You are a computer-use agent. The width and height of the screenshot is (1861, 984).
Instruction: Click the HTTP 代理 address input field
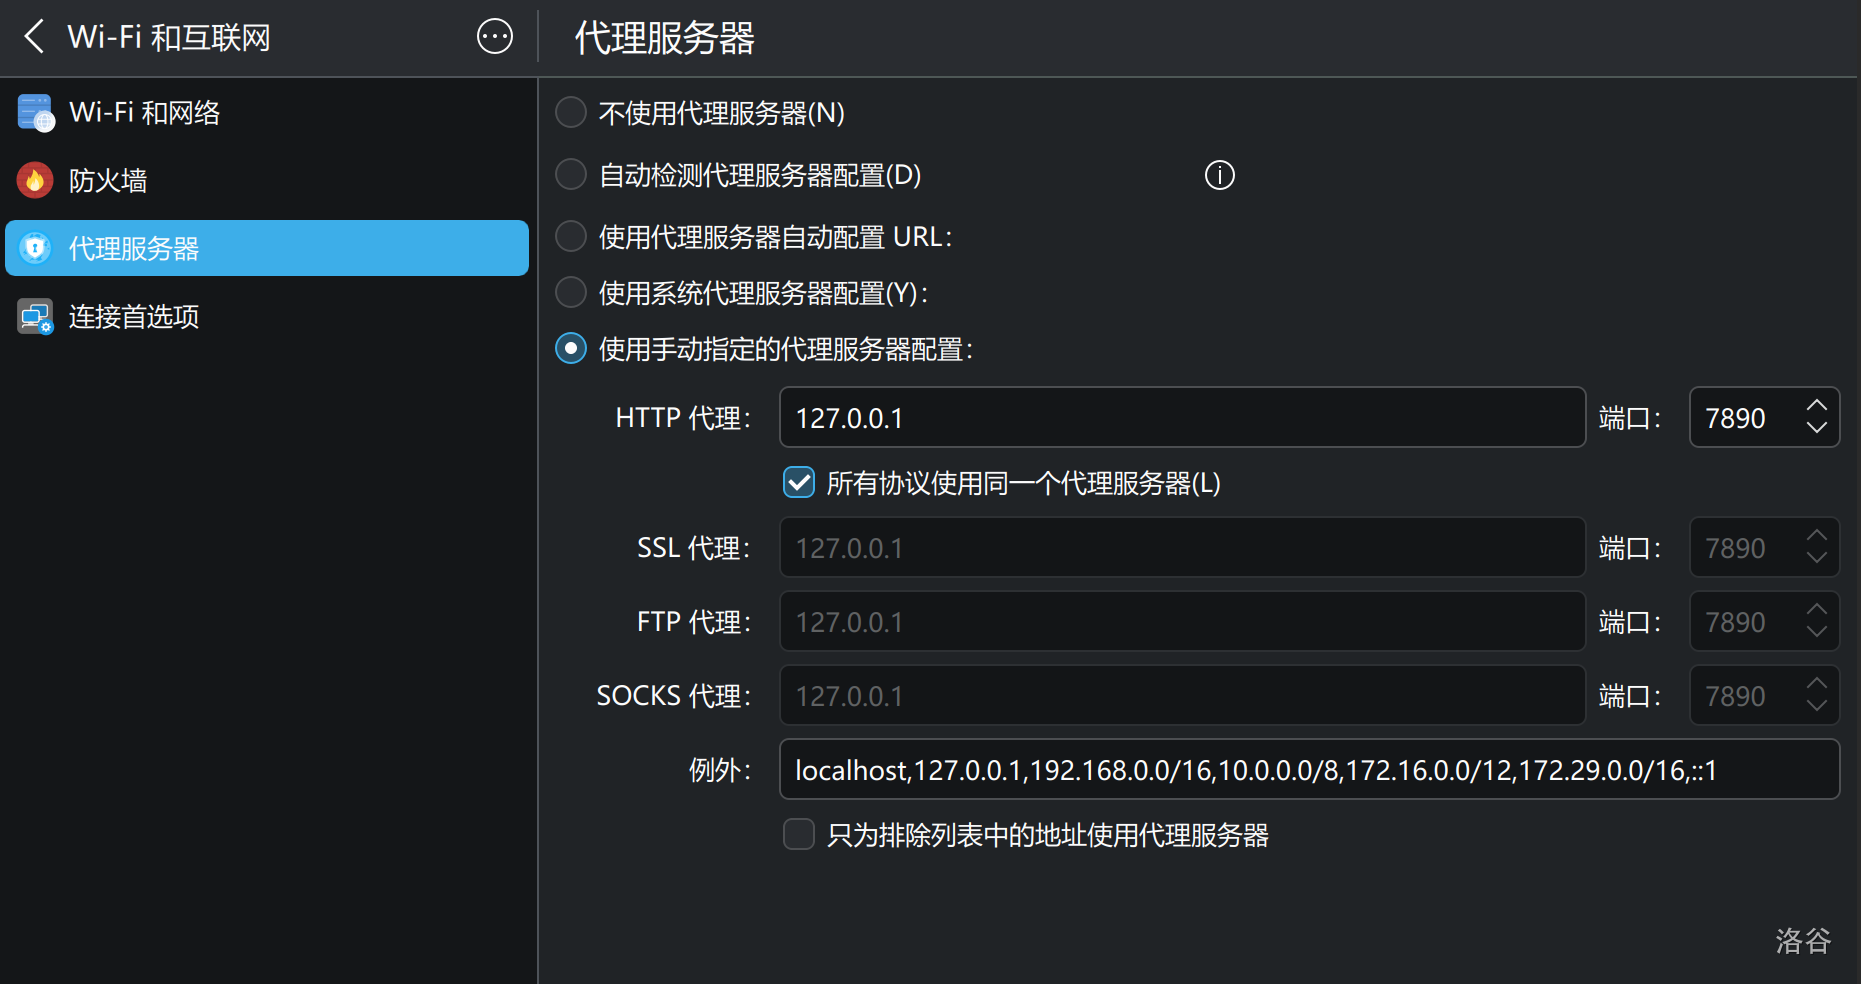point(1182,418)
